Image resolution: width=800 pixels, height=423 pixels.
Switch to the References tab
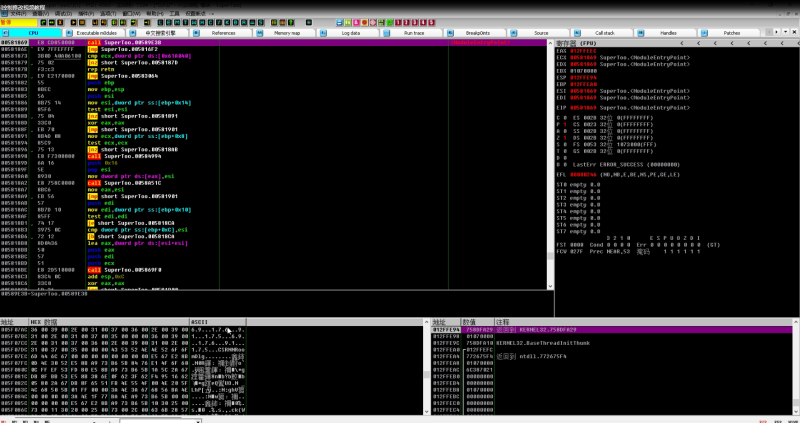222,33
